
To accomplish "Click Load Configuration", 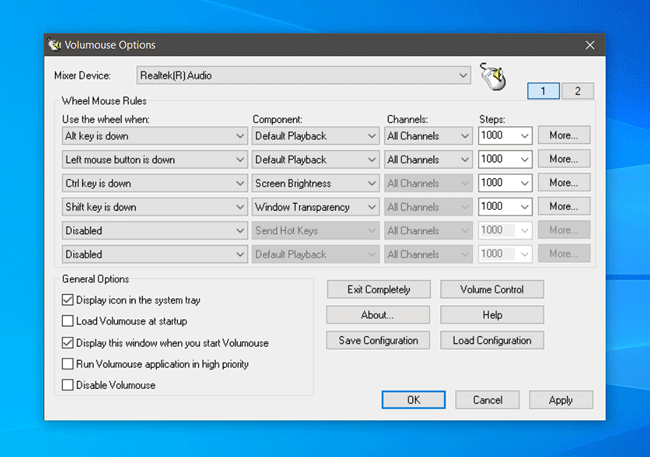I will click(492, 340).
